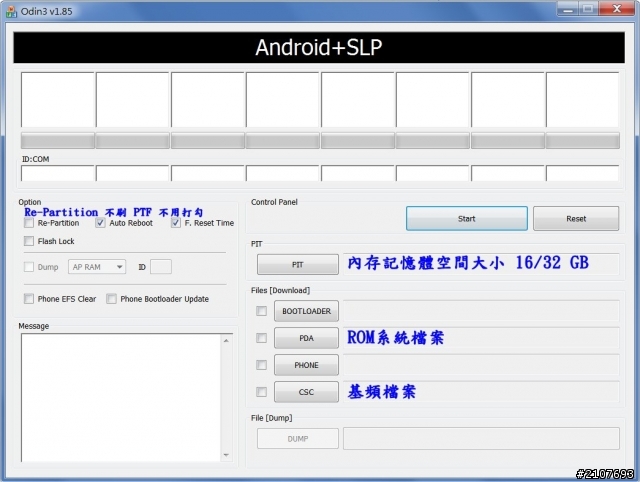Image resolution: width=640 pixels, height=482 pixels.
Task: Click the Reset button
Action: [576, 218]
